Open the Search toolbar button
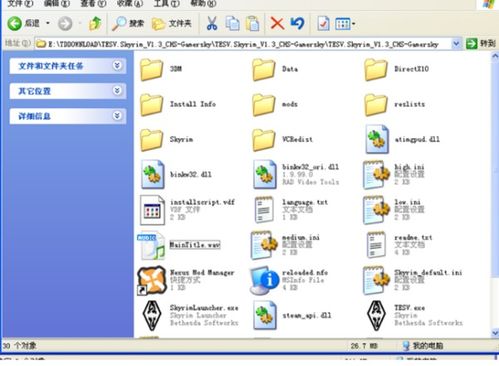 [128, 23]
